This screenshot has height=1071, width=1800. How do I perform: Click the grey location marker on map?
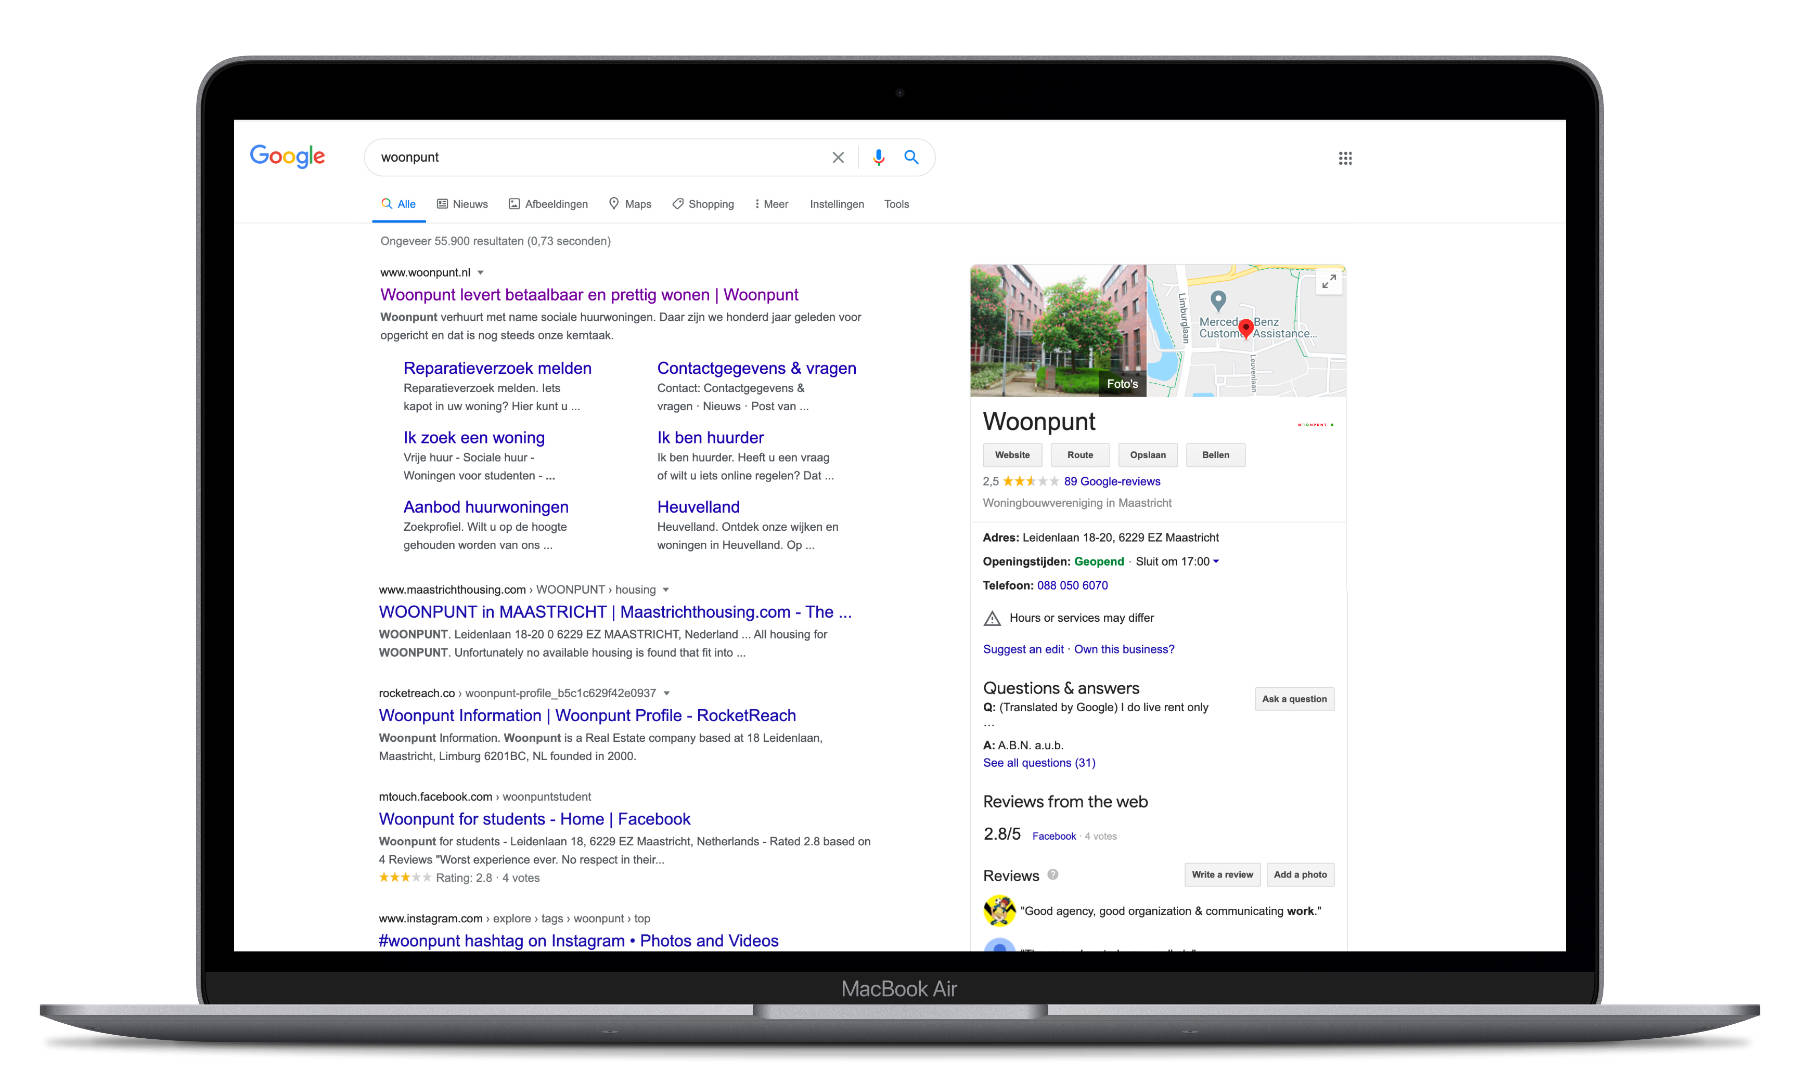point(1218,301)
